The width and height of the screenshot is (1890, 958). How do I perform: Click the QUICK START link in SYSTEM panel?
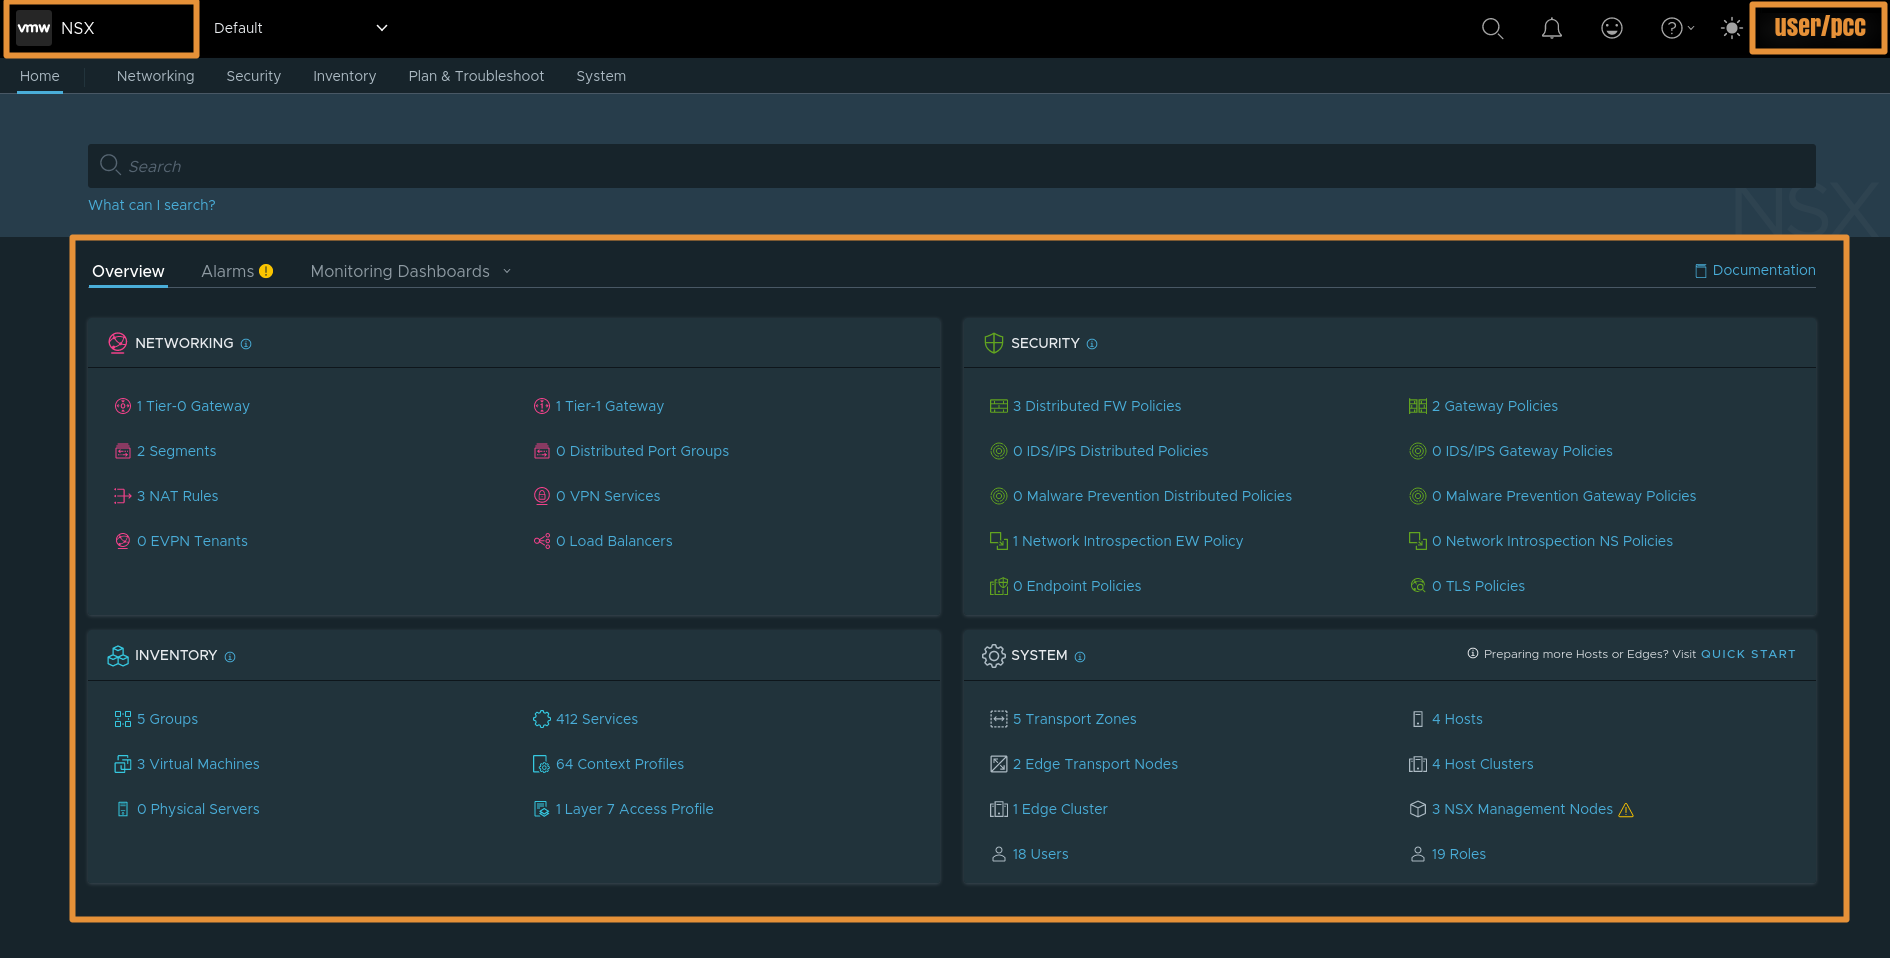tap(1748, 654)
